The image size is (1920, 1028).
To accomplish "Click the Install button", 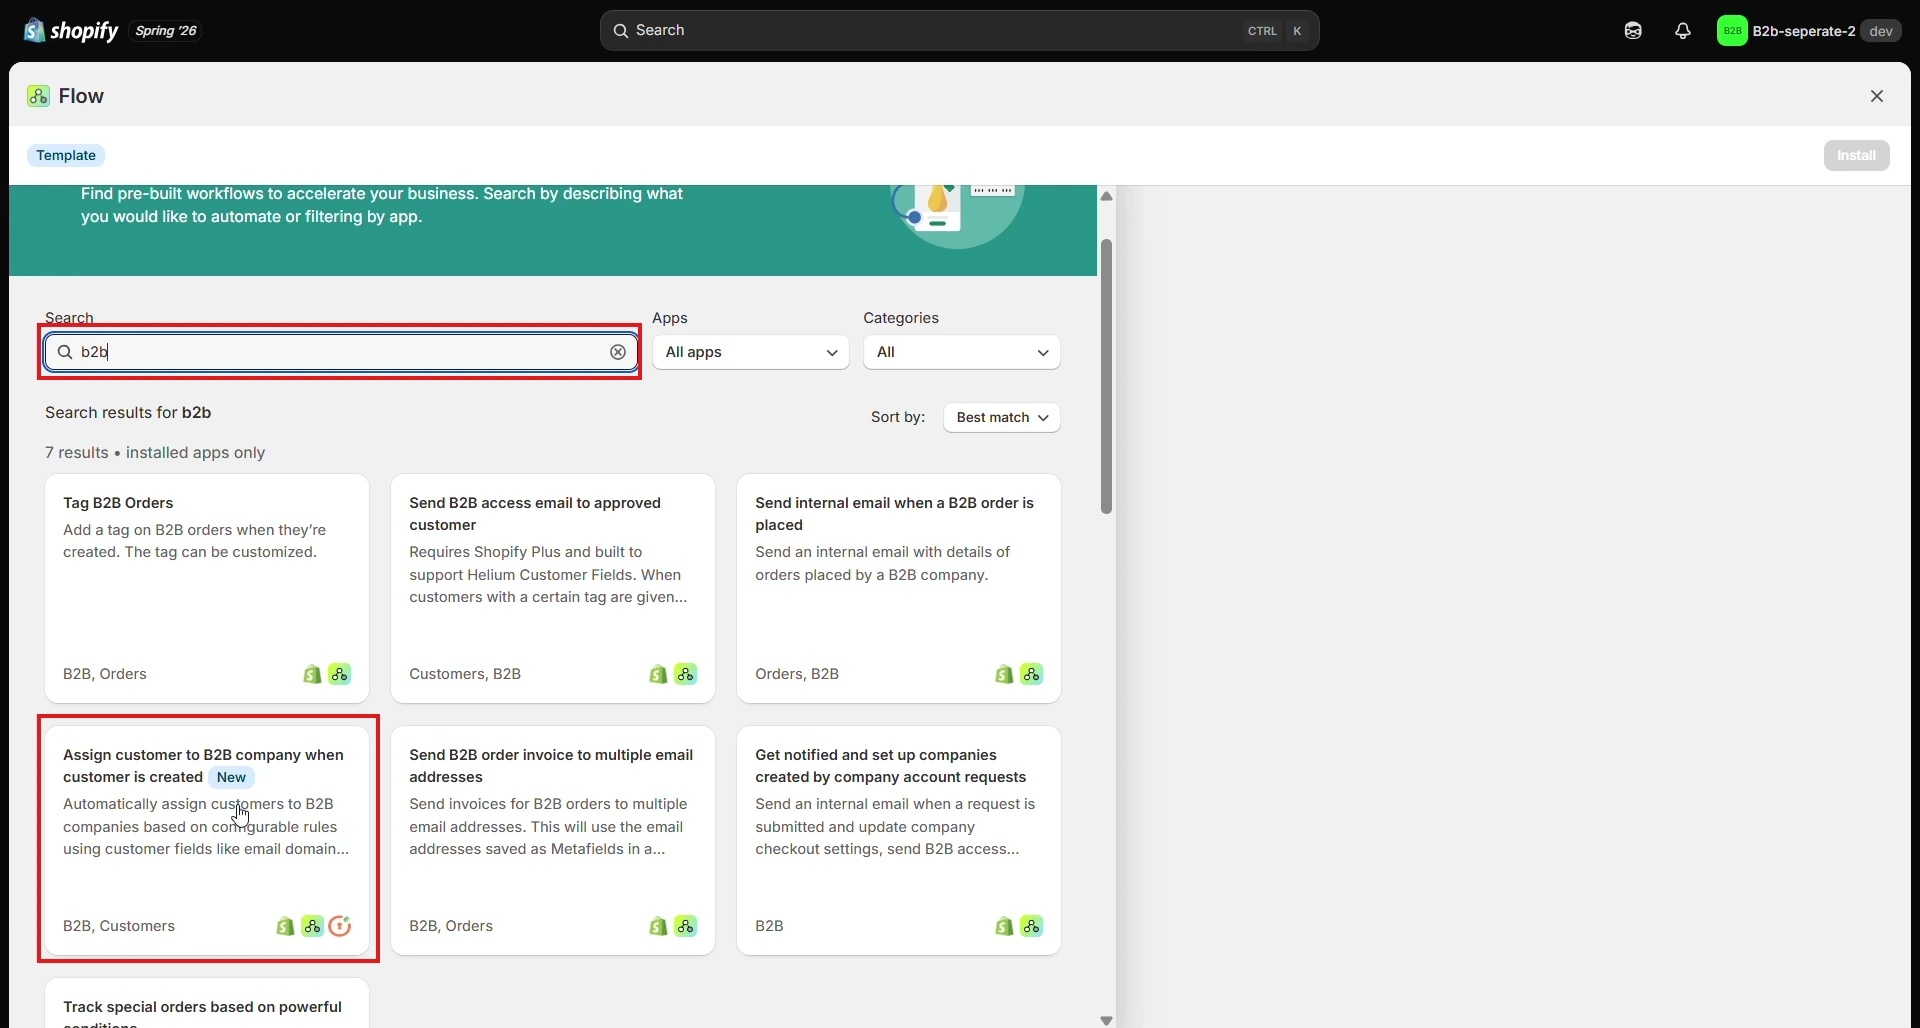I will pos(1856,155).
